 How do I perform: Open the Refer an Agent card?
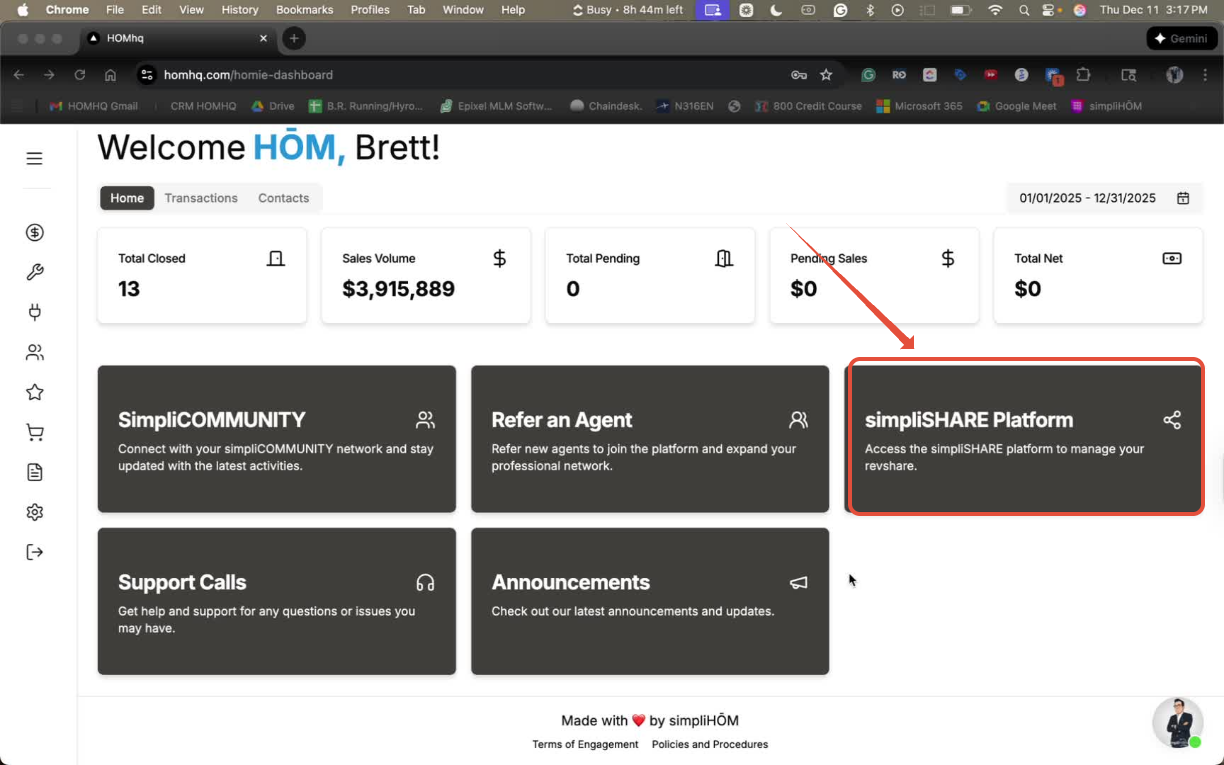650,439
